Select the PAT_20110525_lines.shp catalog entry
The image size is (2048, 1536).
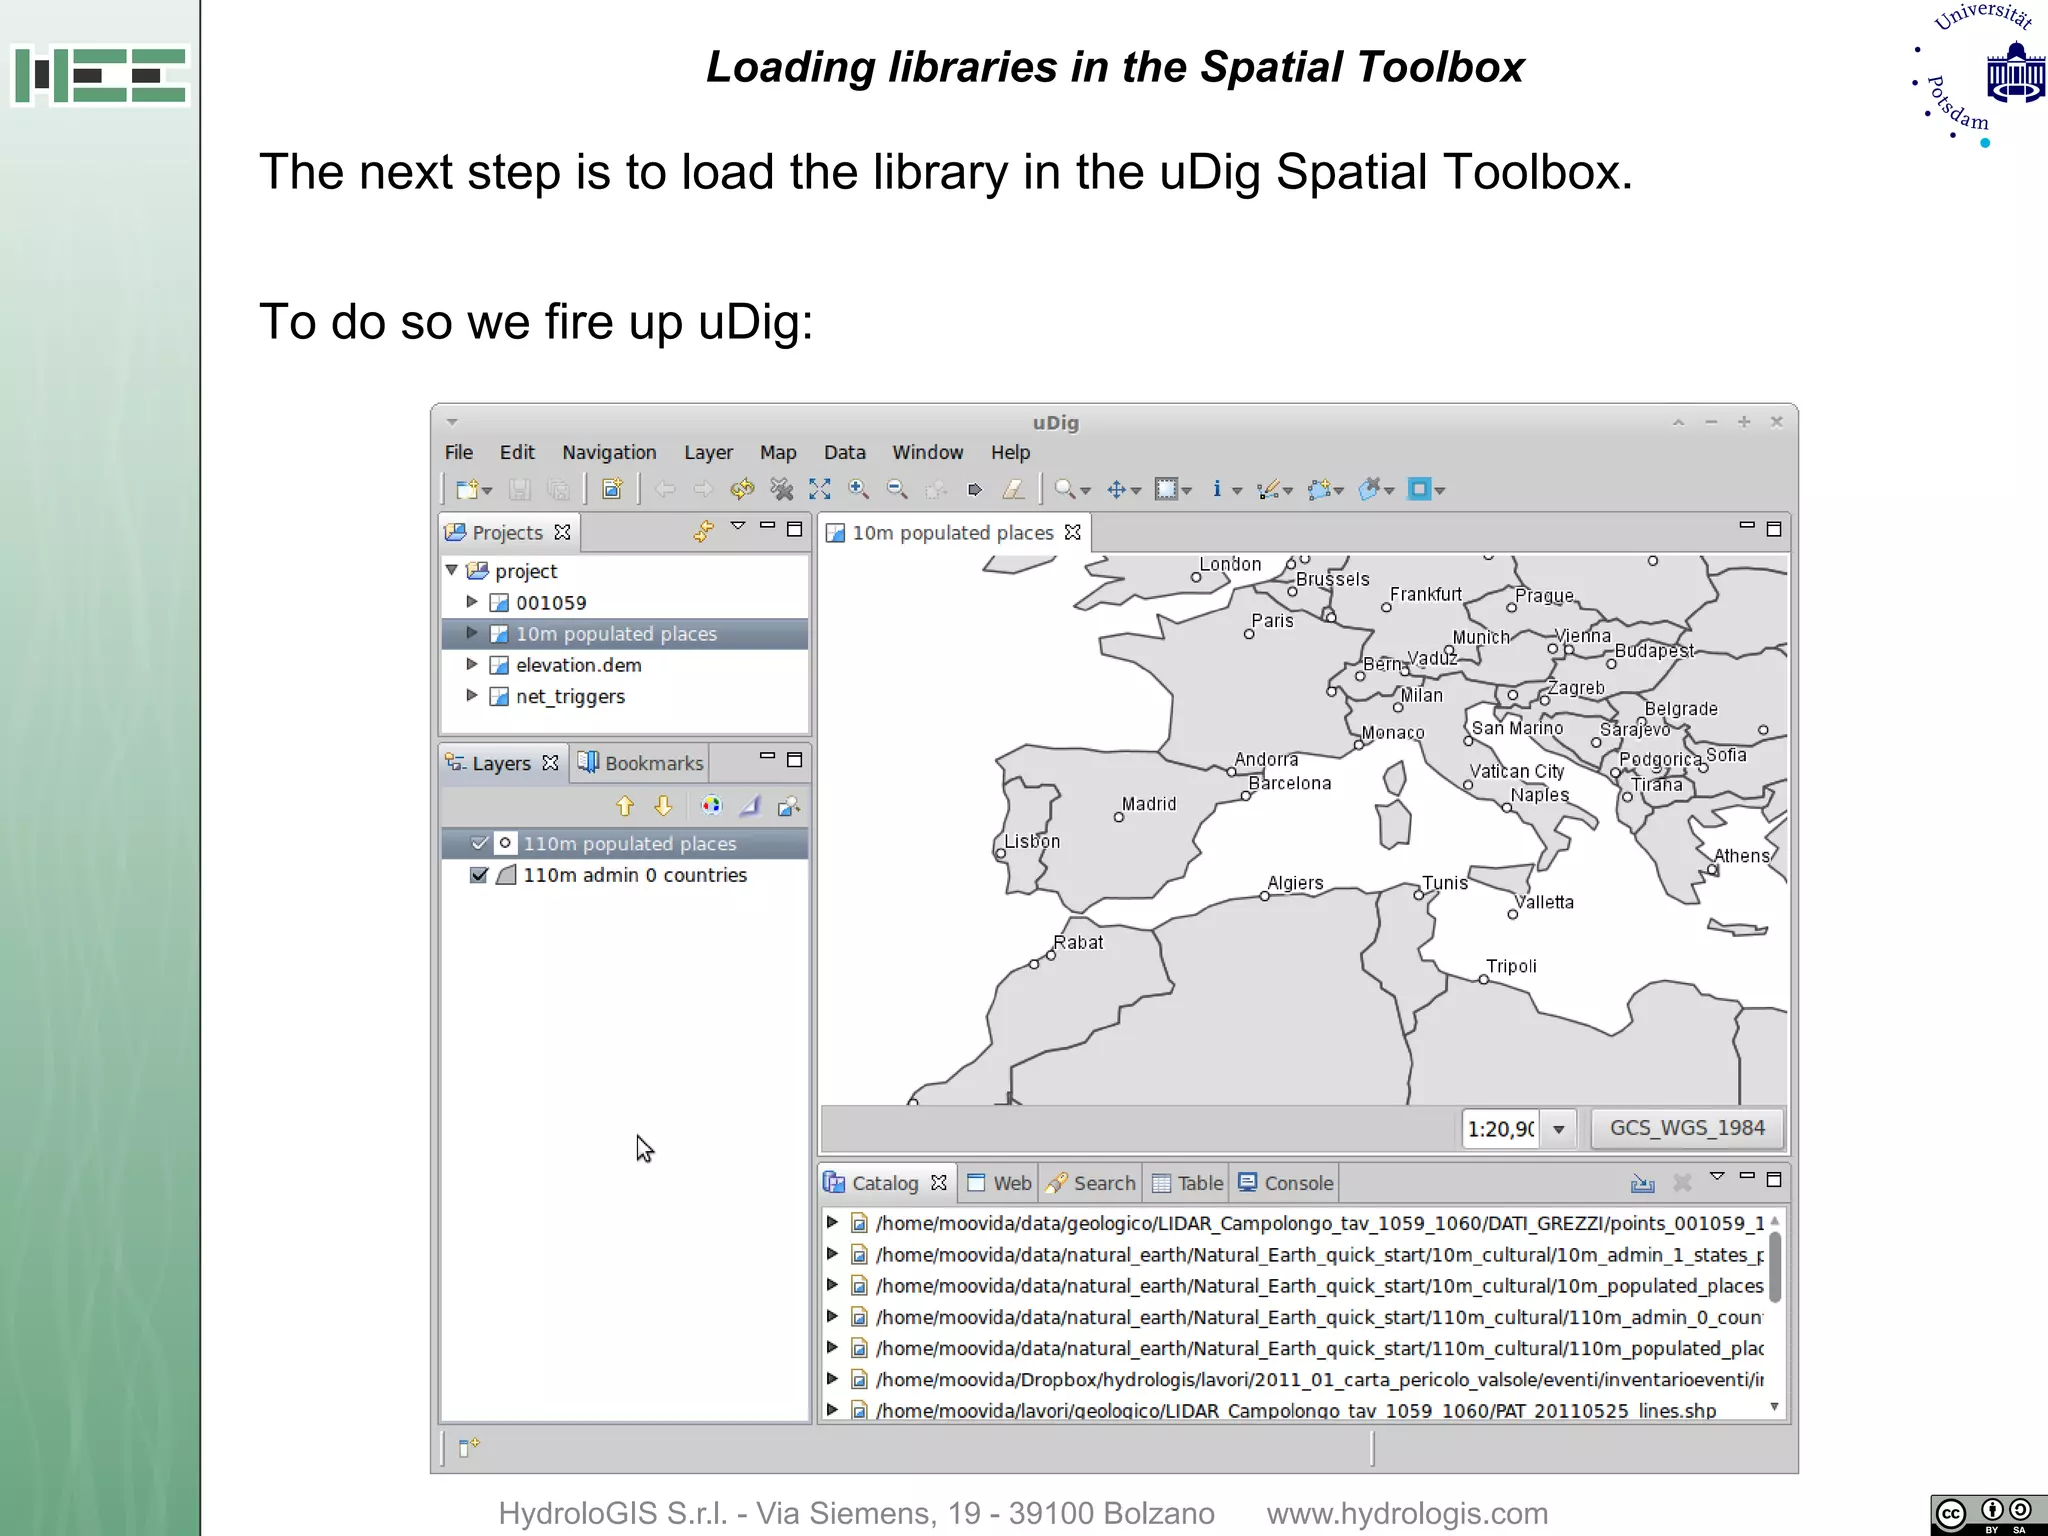[x=1296, y=1410]
